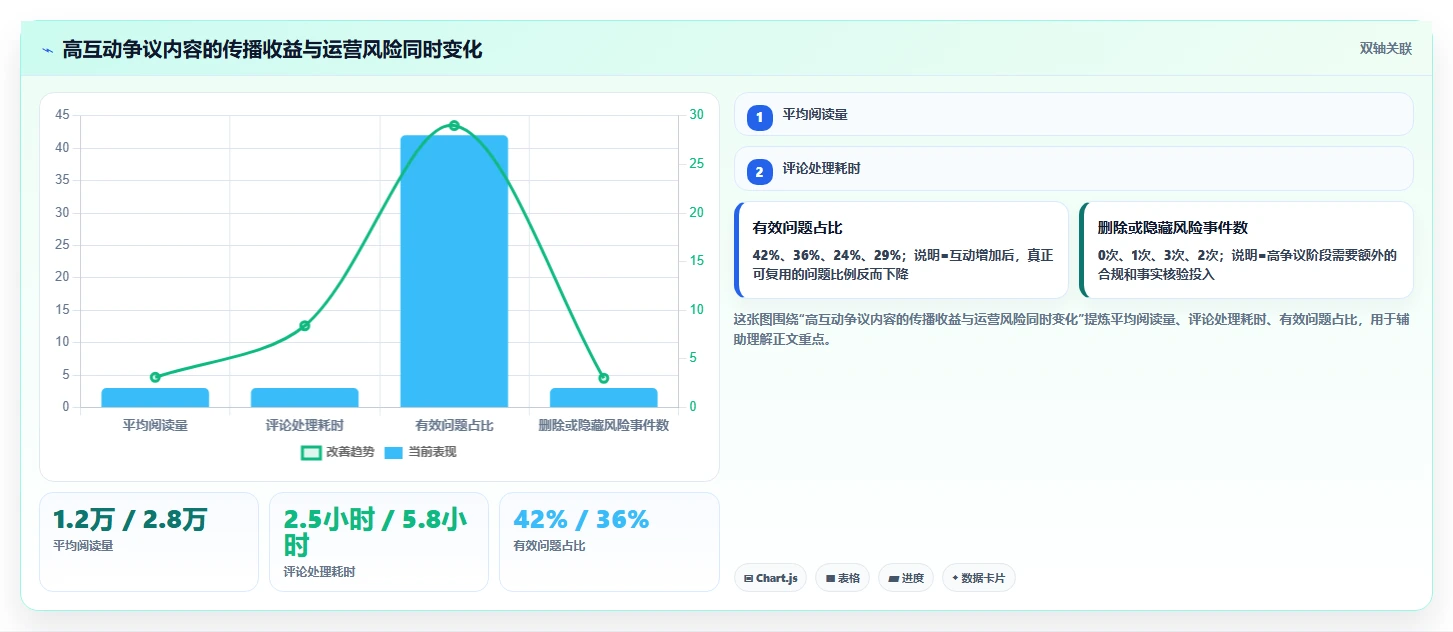This screenshot has width=1453, height=632.
Task: Click the lightning icon beside the title
Action: (x=47, y=49)
